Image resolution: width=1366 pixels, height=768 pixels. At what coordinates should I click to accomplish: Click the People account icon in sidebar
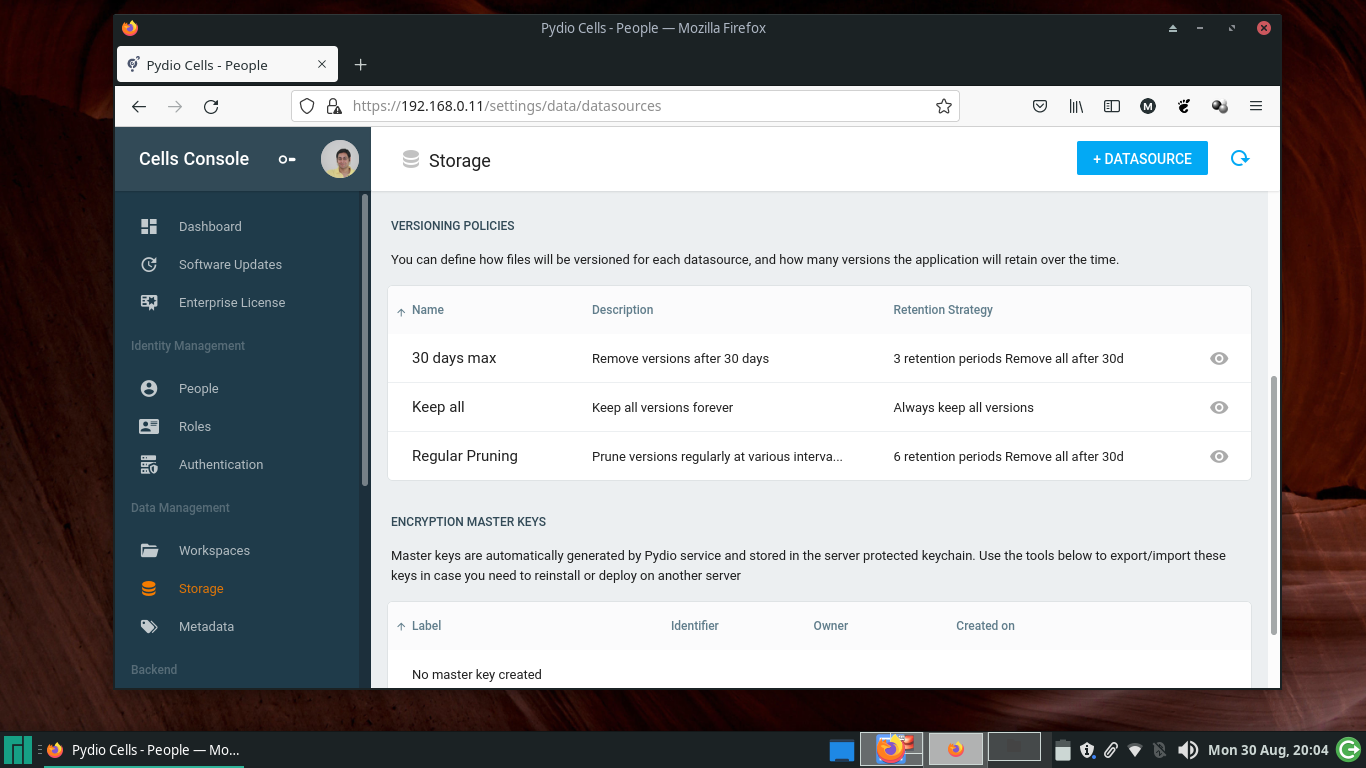[149, 388]
